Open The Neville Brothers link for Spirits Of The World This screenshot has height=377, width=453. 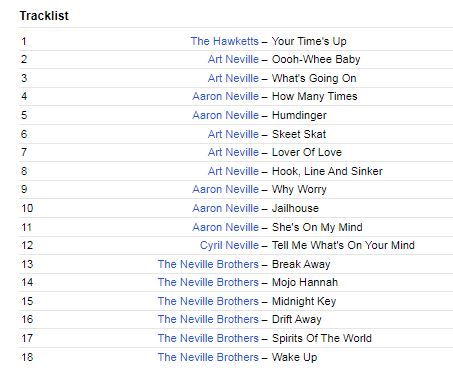[x=208, y=338]
